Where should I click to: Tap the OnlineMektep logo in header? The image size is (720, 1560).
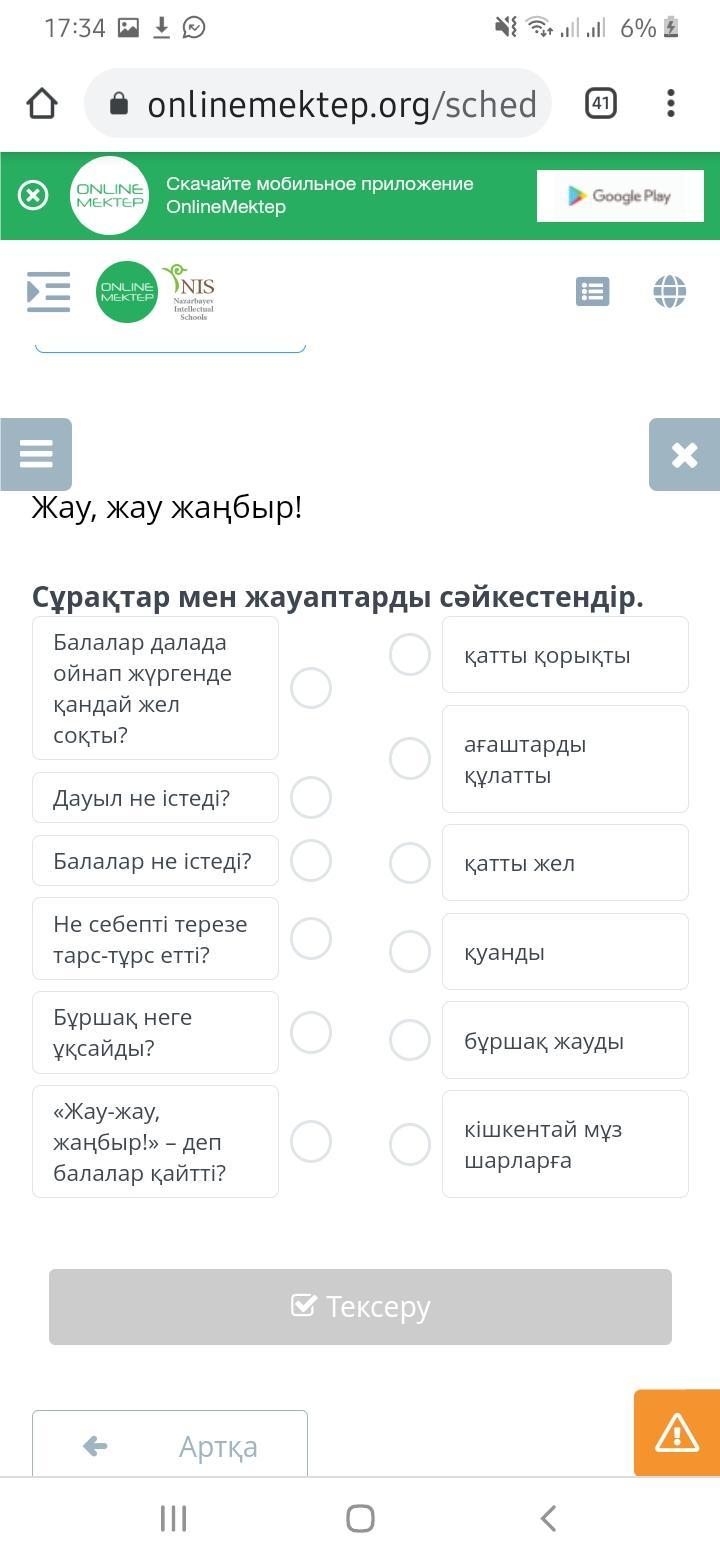click(127, 292)
